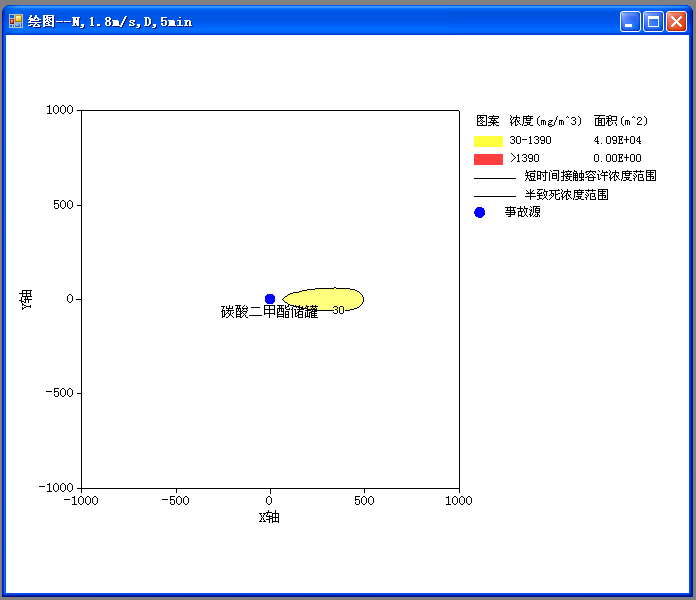Click the 碳酸二甲酯储罐 label
This screenshot has width=696, height=600.
269,312
